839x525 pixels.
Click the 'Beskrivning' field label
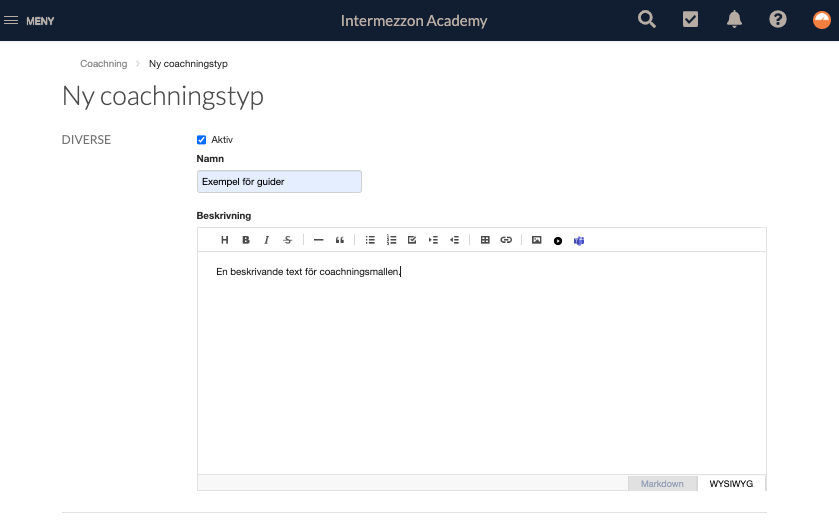click(x=224, y=216)
